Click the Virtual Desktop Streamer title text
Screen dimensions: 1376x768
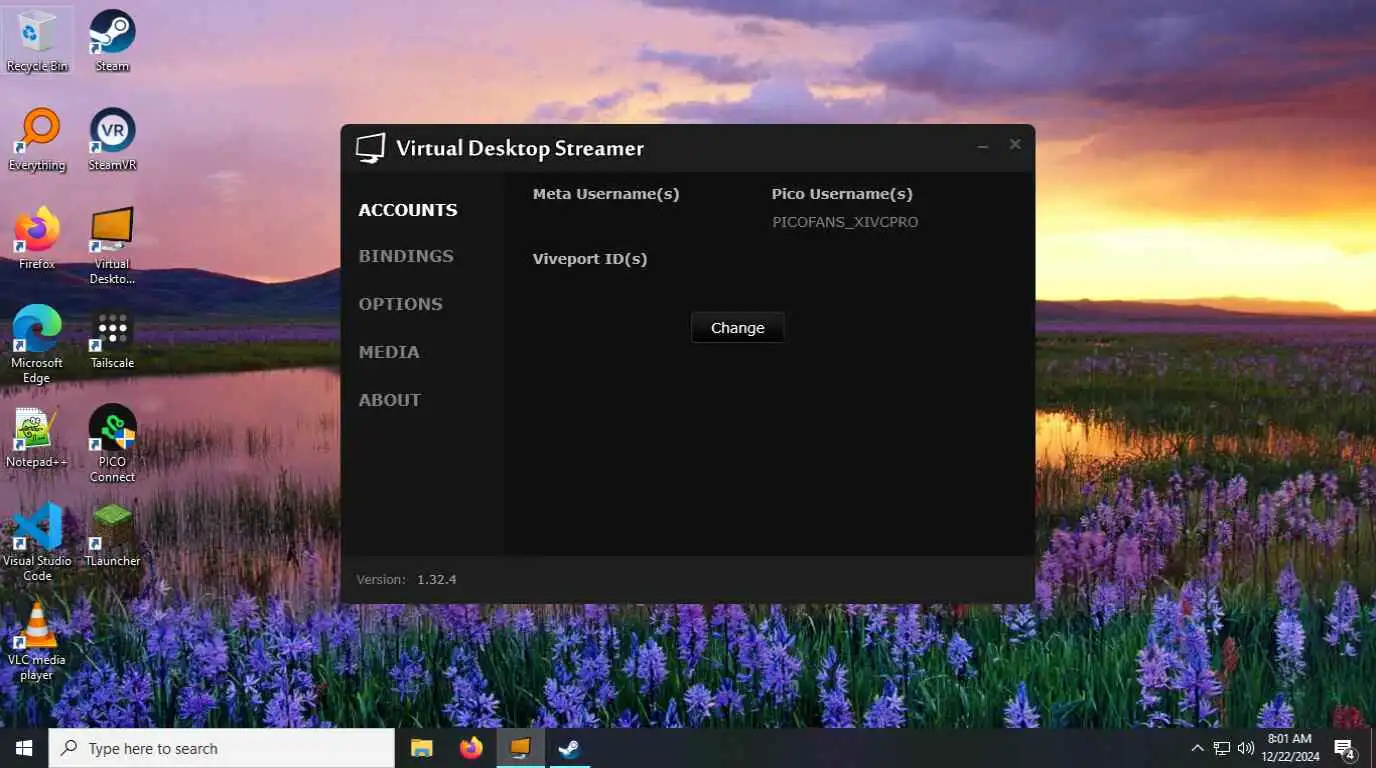pos(520,148)
